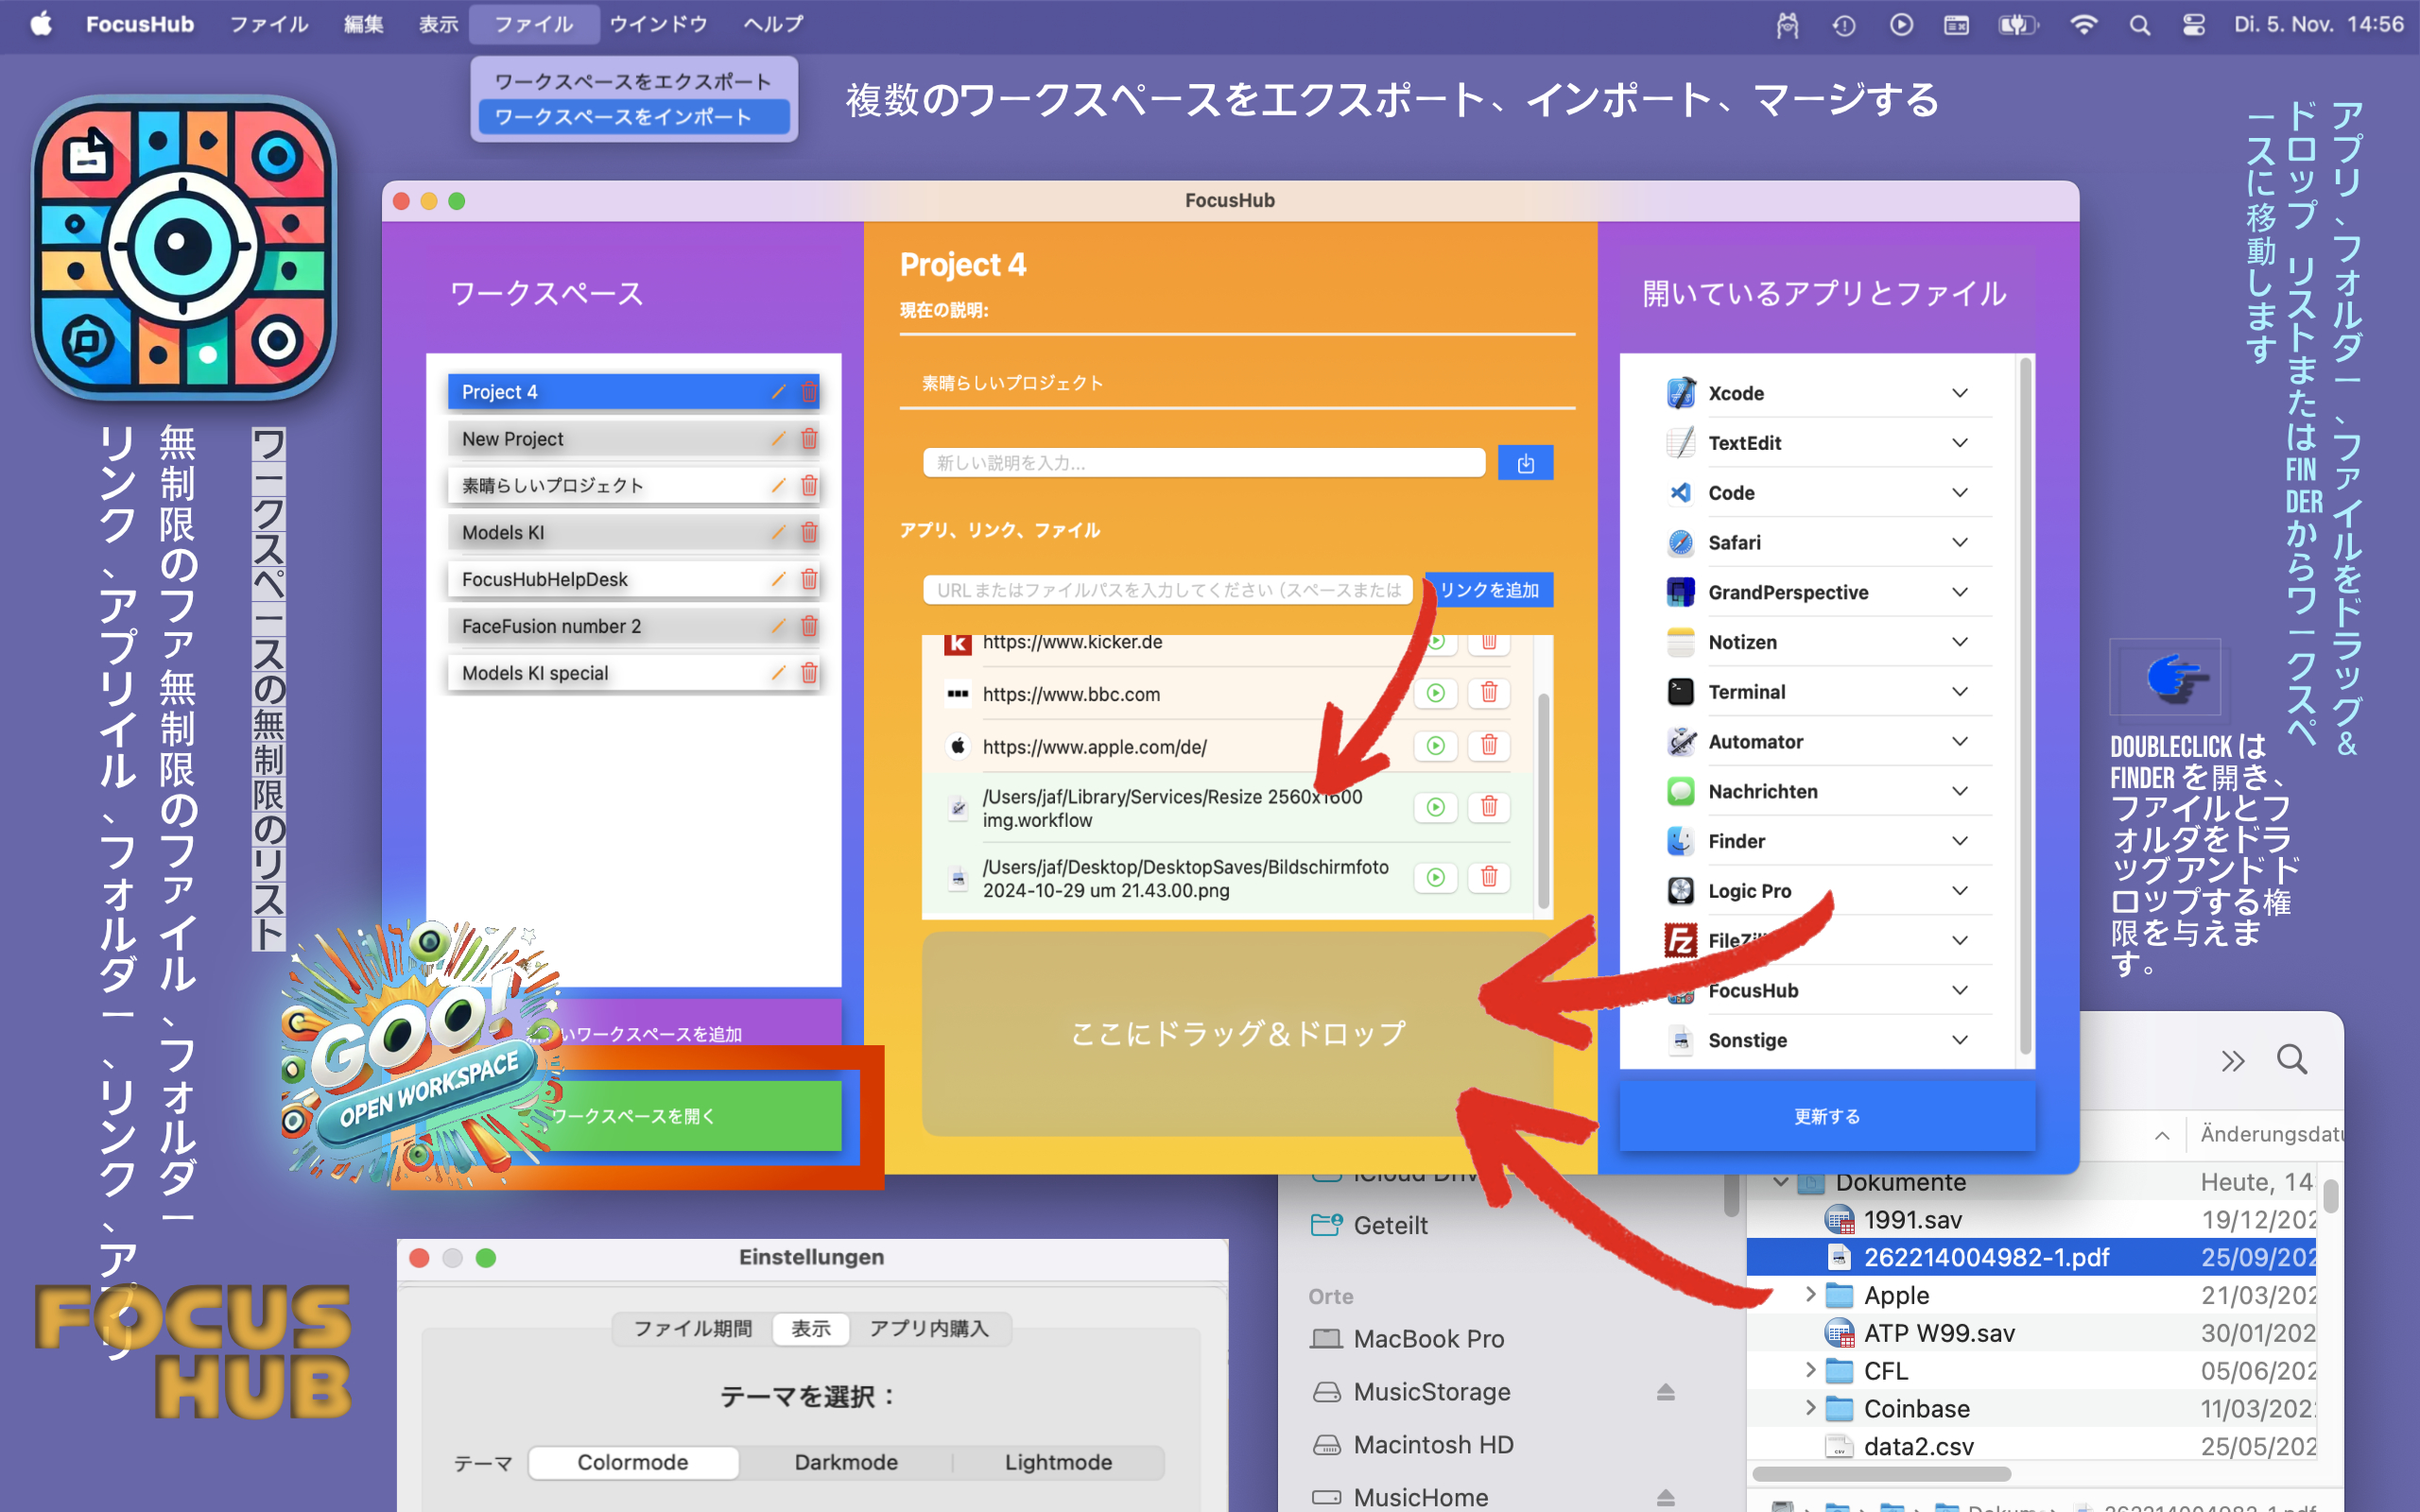
Task: Delete the Bildschirmfoto png file entry
Action: coord(1488,877)
